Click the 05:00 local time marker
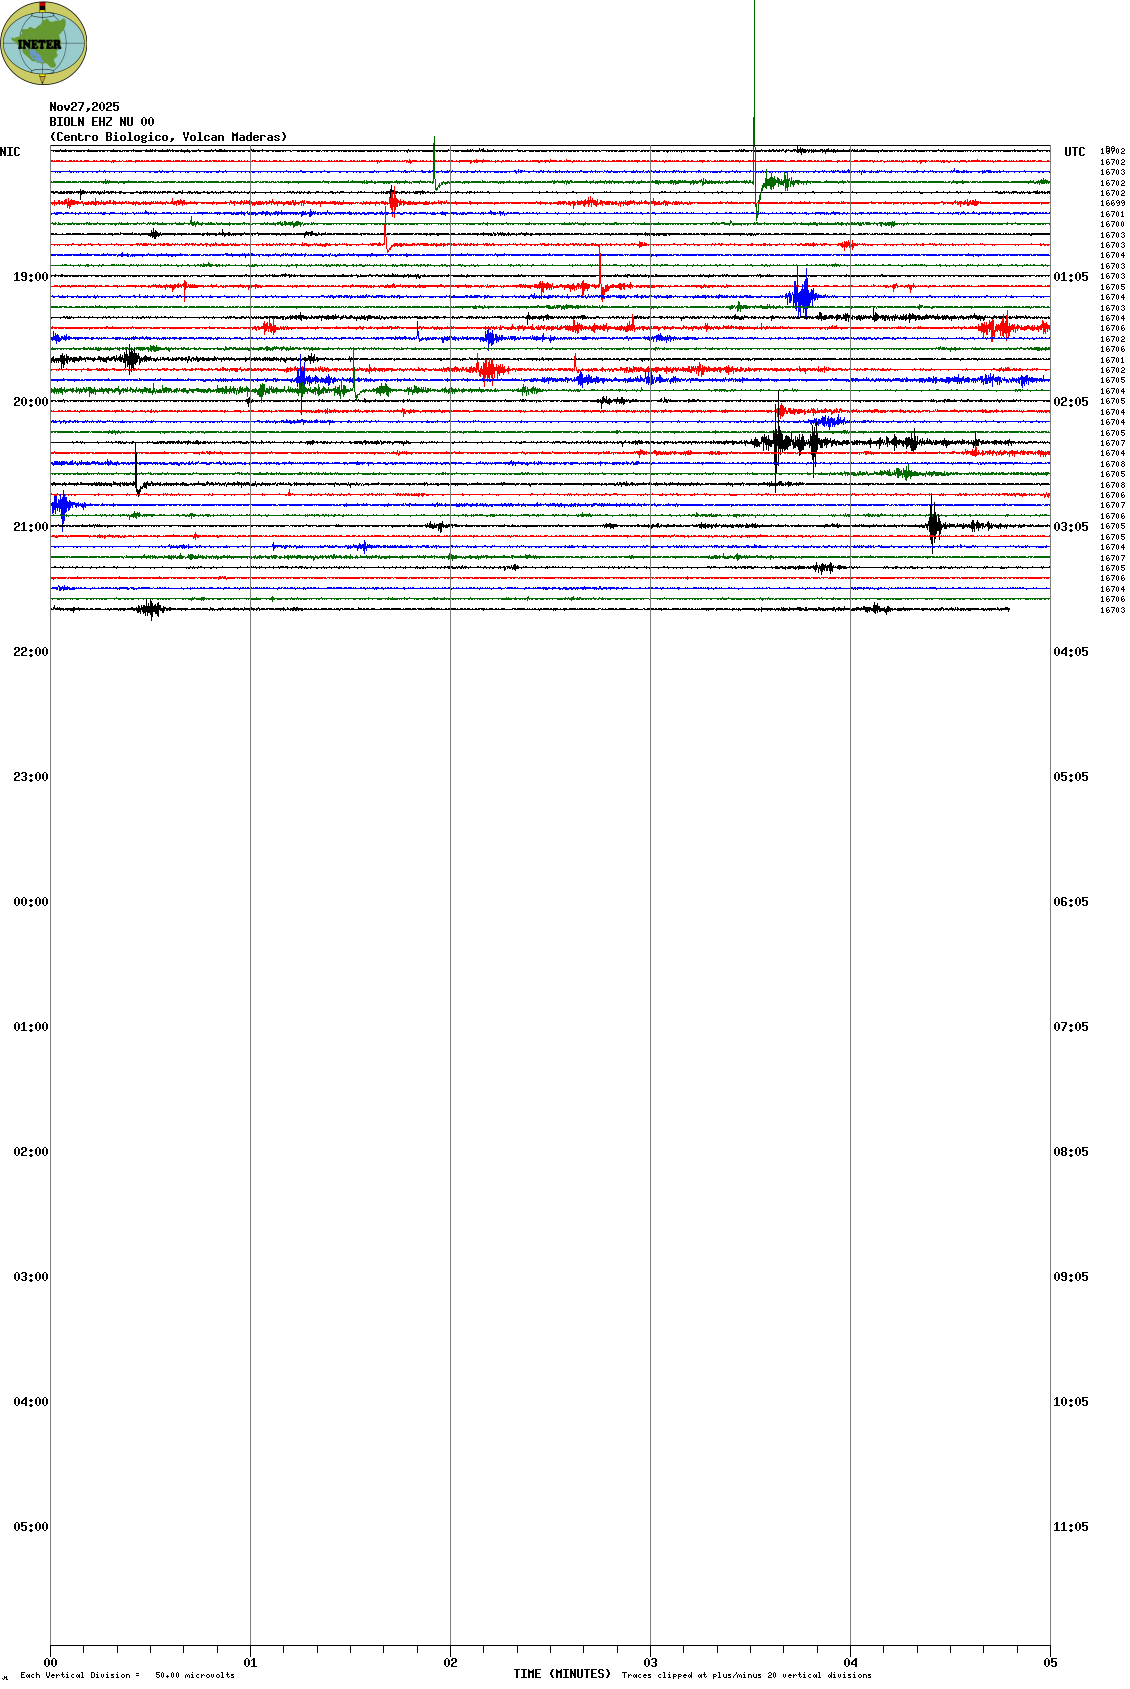This screenshot has width=1130, height=1689. pyautogui.click(x=30, y=1527)
